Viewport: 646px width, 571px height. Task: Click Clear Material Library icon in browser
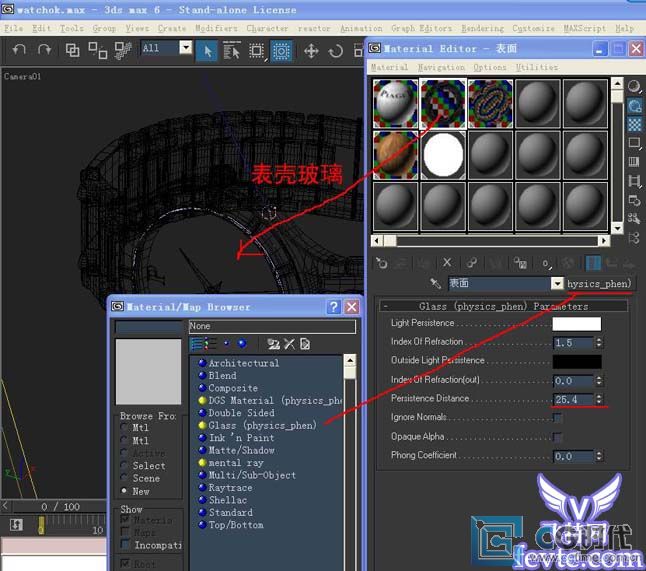305,344
